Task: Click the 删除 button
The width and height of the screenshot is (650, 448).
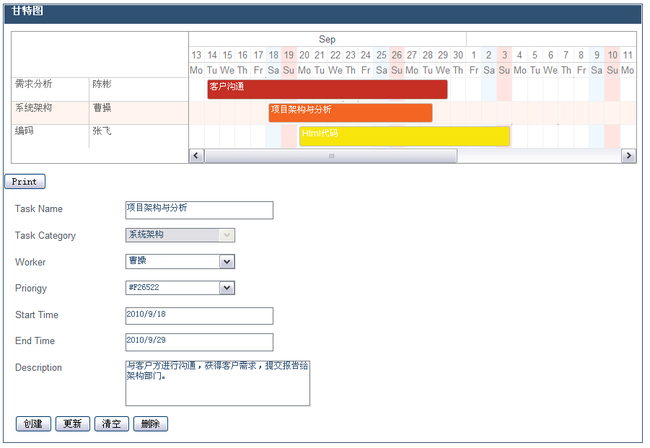Action: click(x=150, y=424)
